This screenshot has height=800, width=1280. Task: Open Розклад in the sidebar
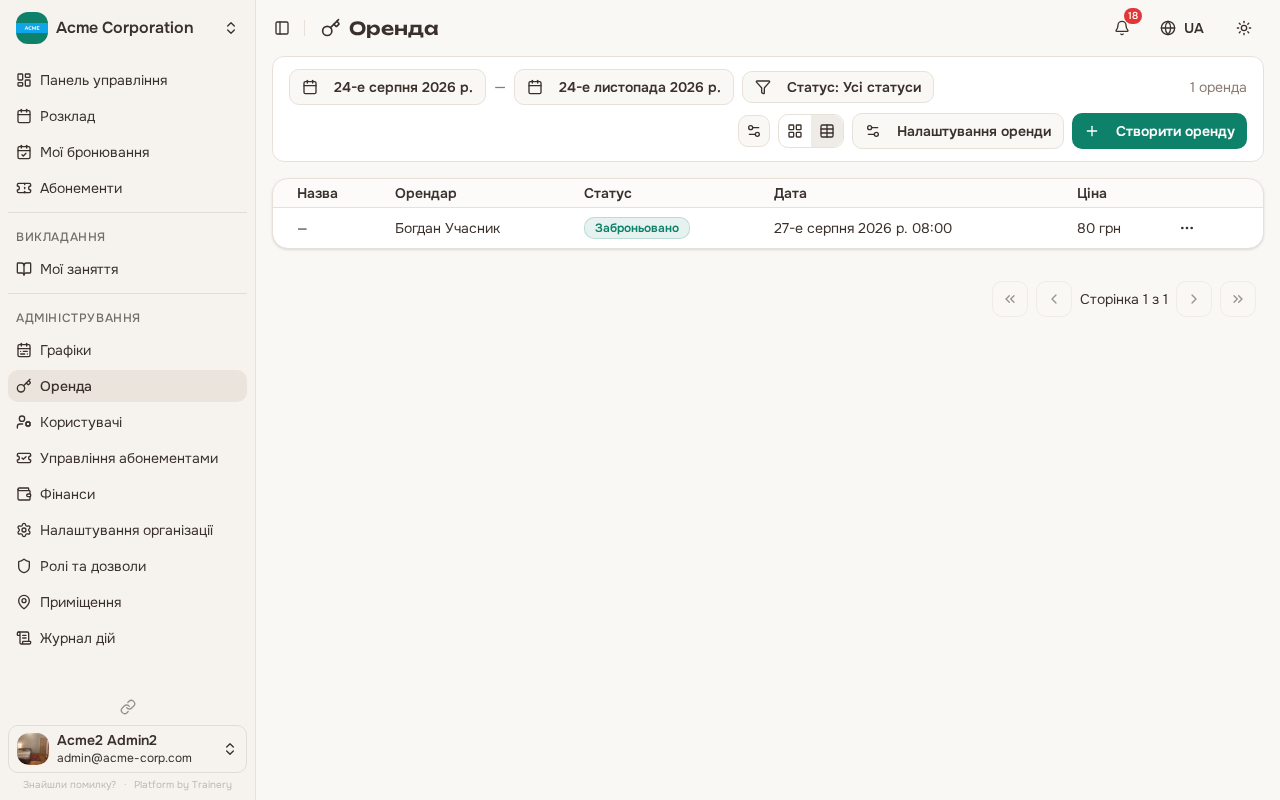tap(127, 116)
